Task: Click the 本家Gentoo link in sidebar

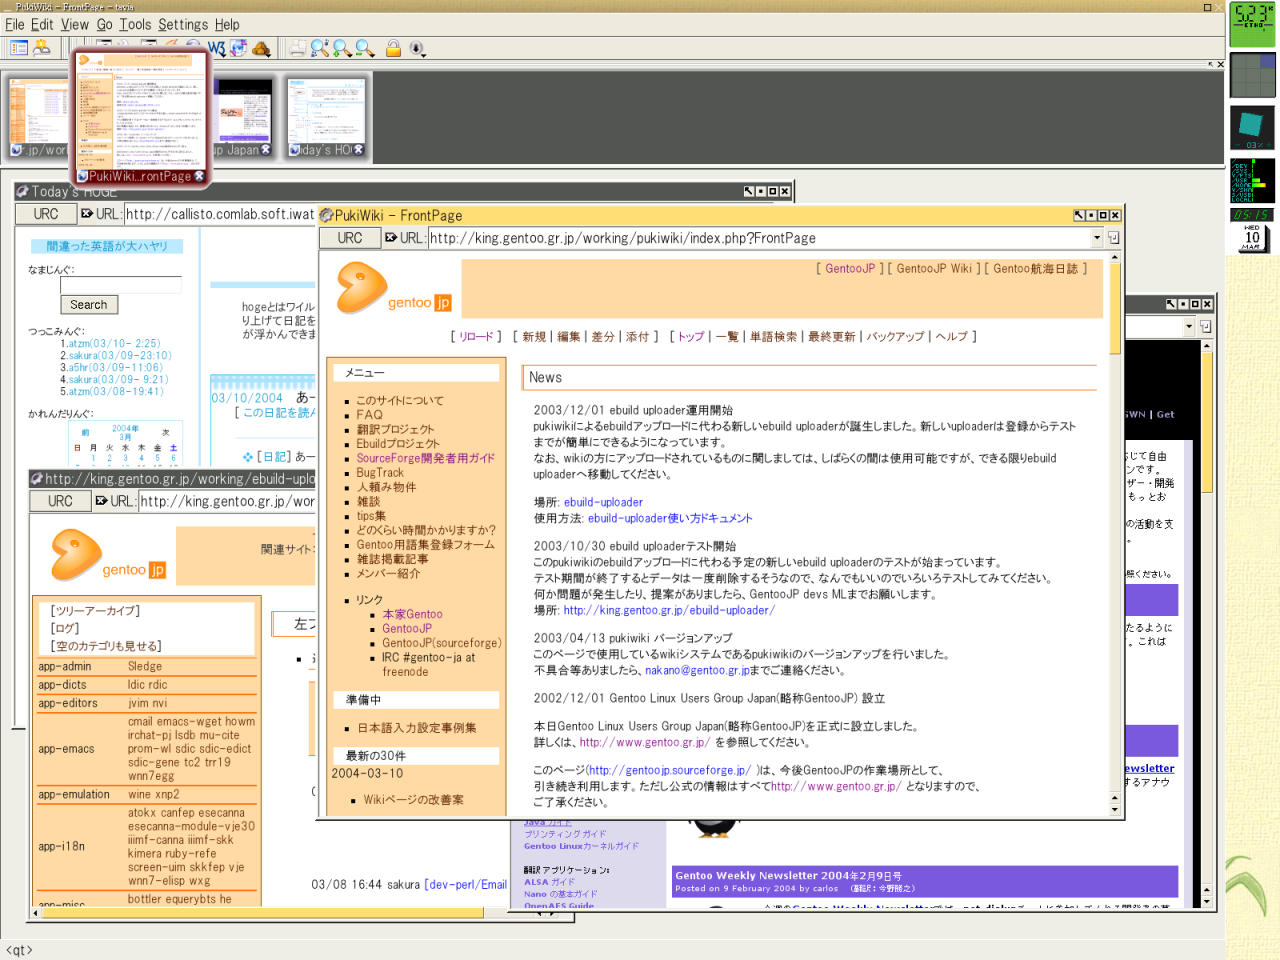Action: [412, 615]
